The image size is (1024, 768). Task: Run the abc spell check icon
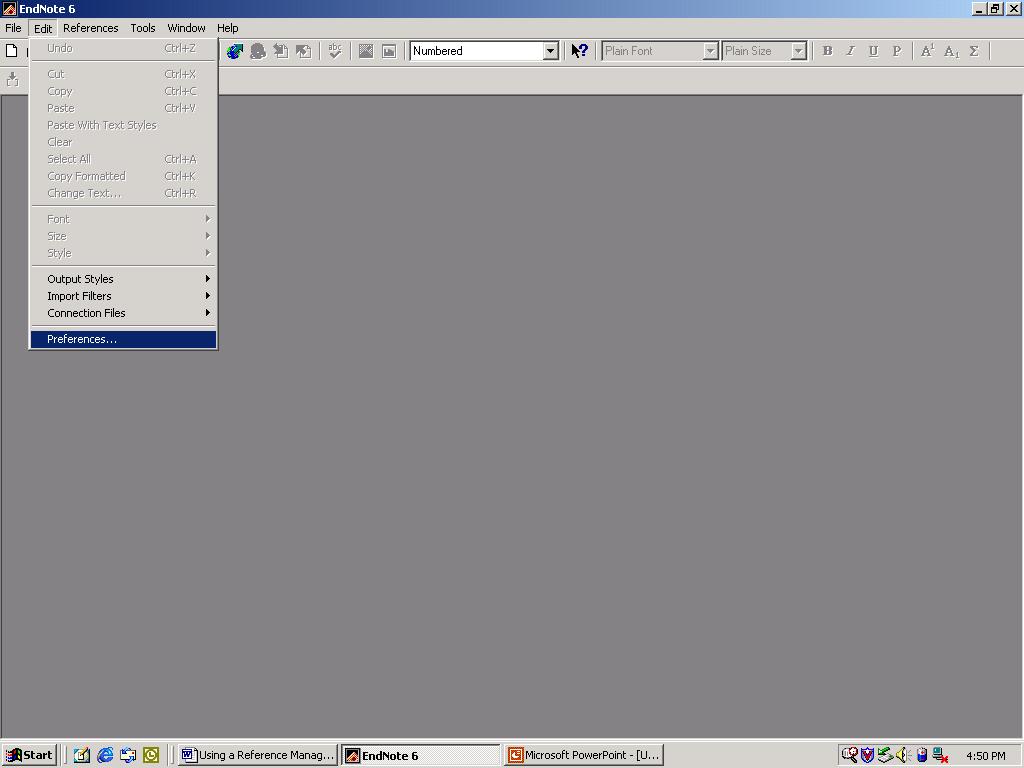335,51
